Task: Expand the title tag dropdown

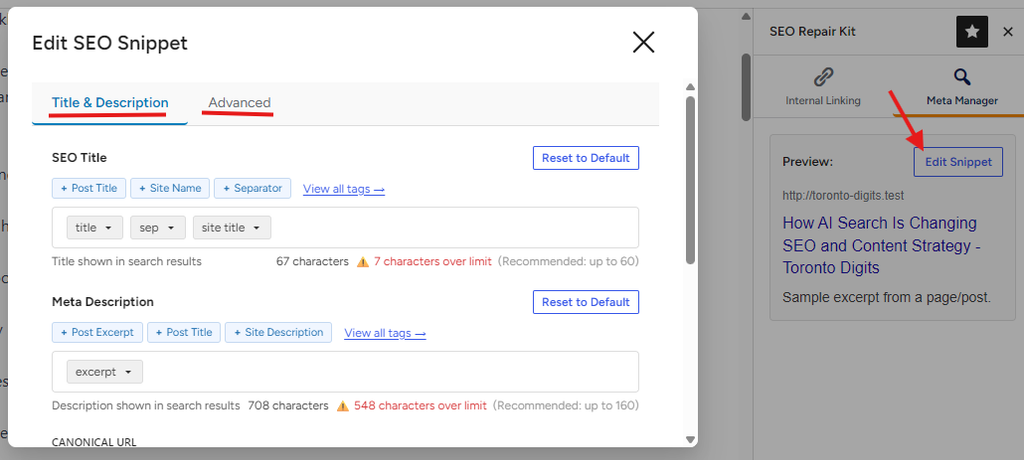Action: 94,228
